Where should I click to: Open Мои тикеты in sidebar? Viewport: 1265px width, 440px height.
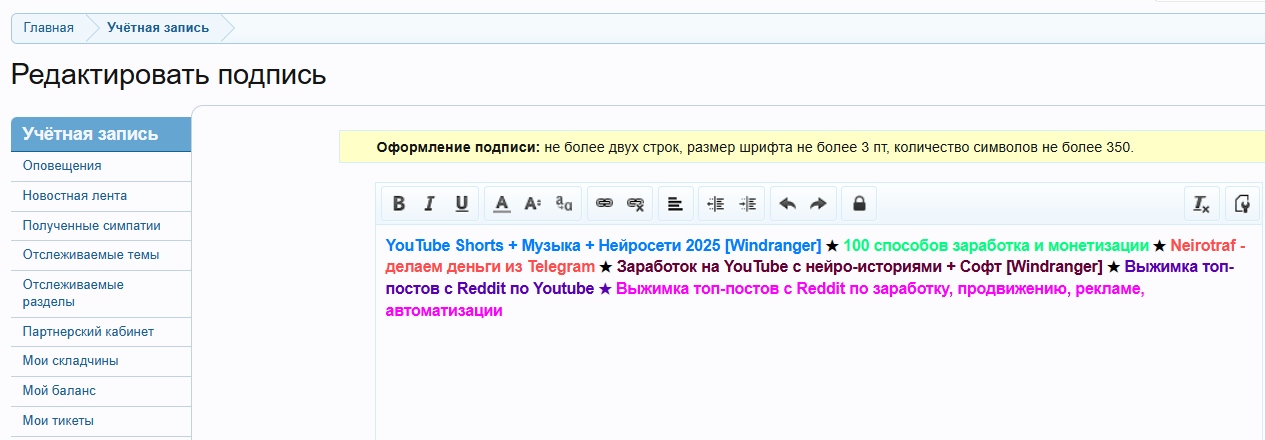[101, 421]
